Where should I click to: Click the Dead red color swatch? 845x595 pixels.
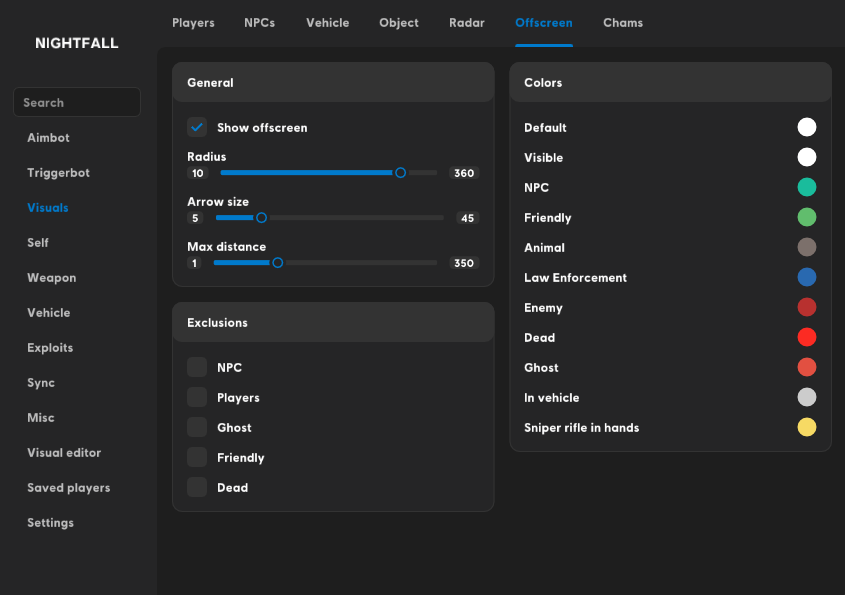806,337
